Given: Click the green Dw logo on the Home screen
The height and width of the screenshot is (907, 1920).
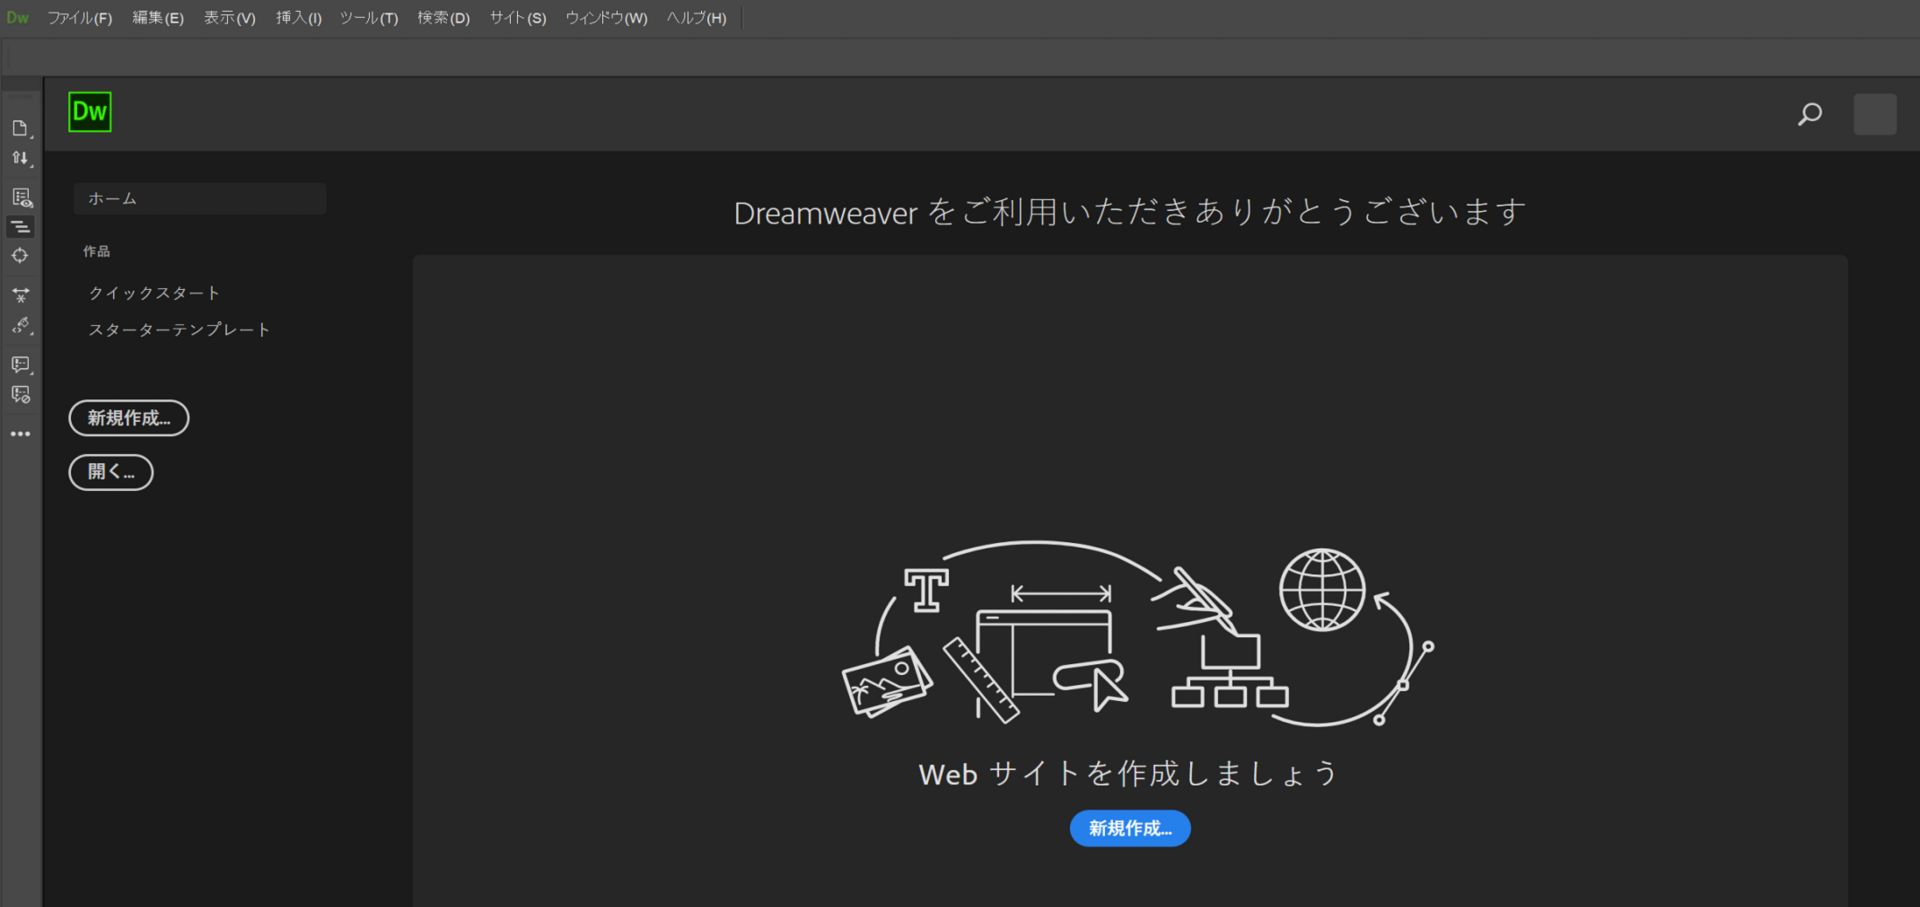Looking at the screenshot, I should click(x=89, y=112).
